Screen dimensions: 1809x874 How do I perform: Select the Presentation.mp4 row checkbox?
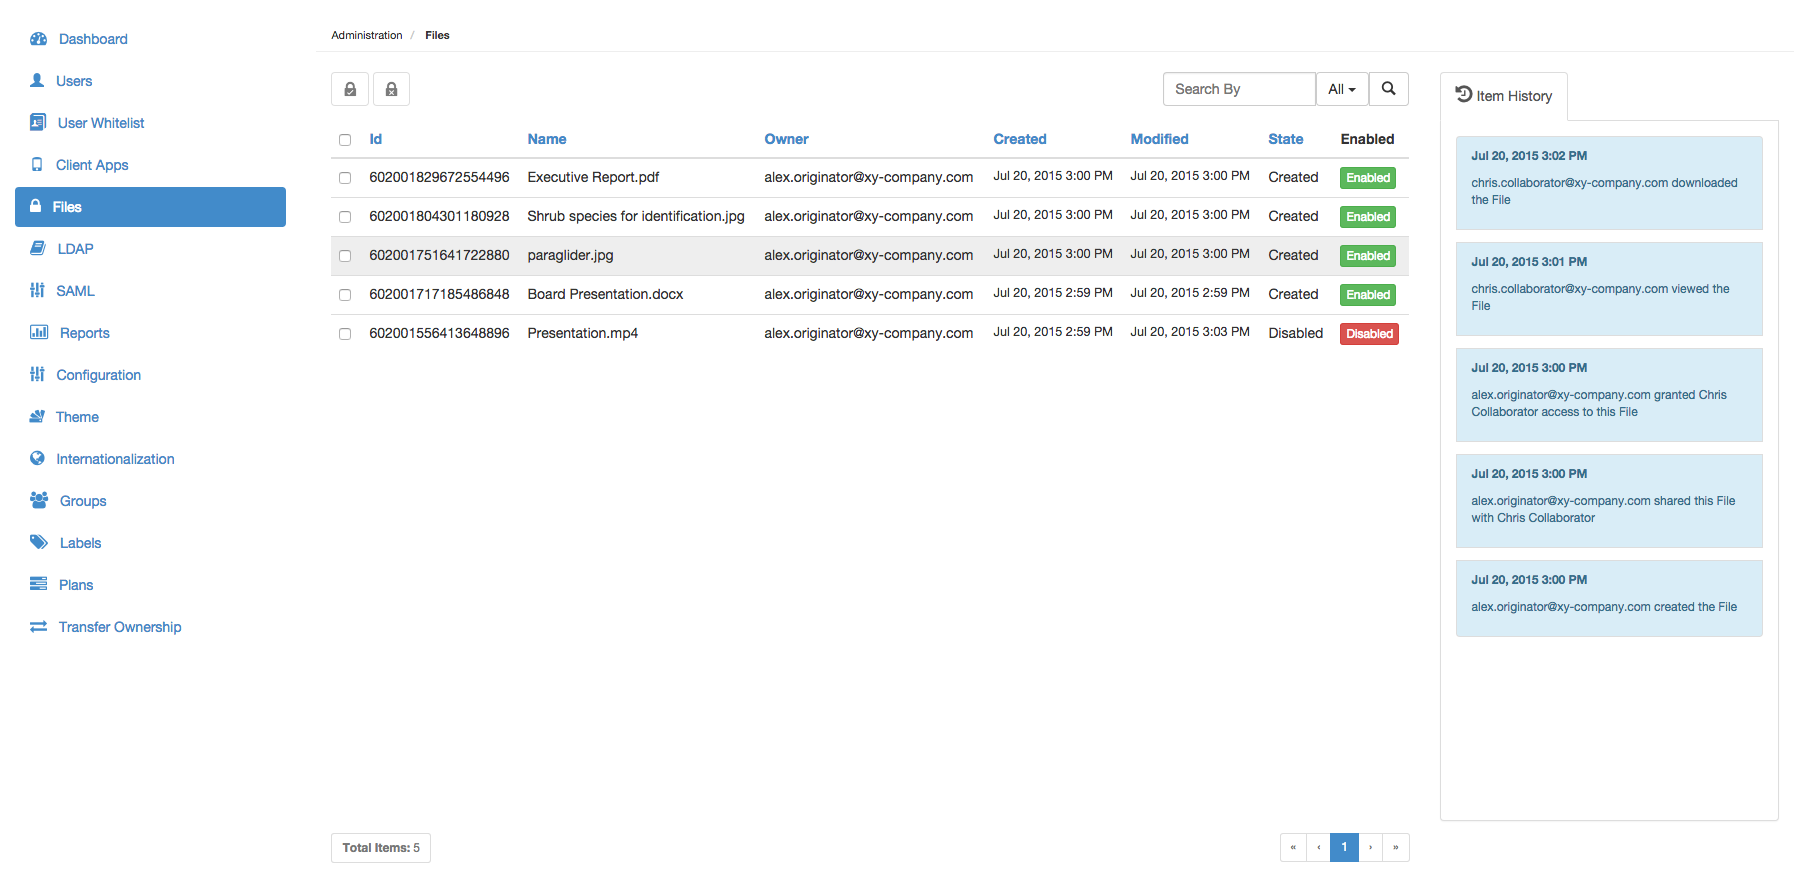345,334
